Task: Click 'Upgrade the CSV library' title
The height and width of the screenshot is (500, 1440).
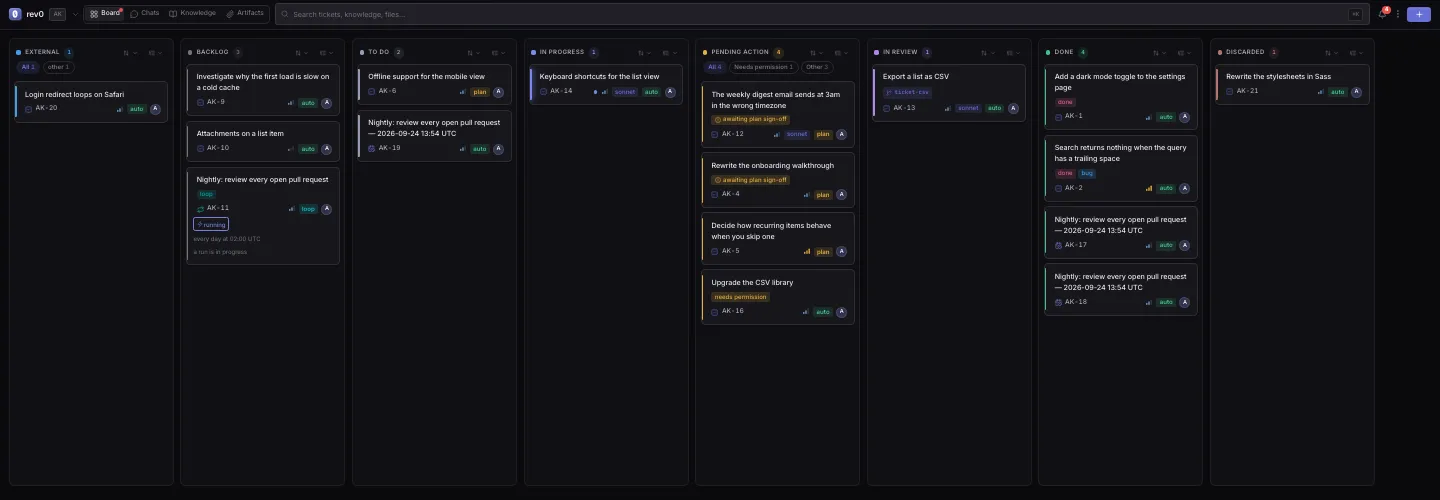Action: [752, 282]
